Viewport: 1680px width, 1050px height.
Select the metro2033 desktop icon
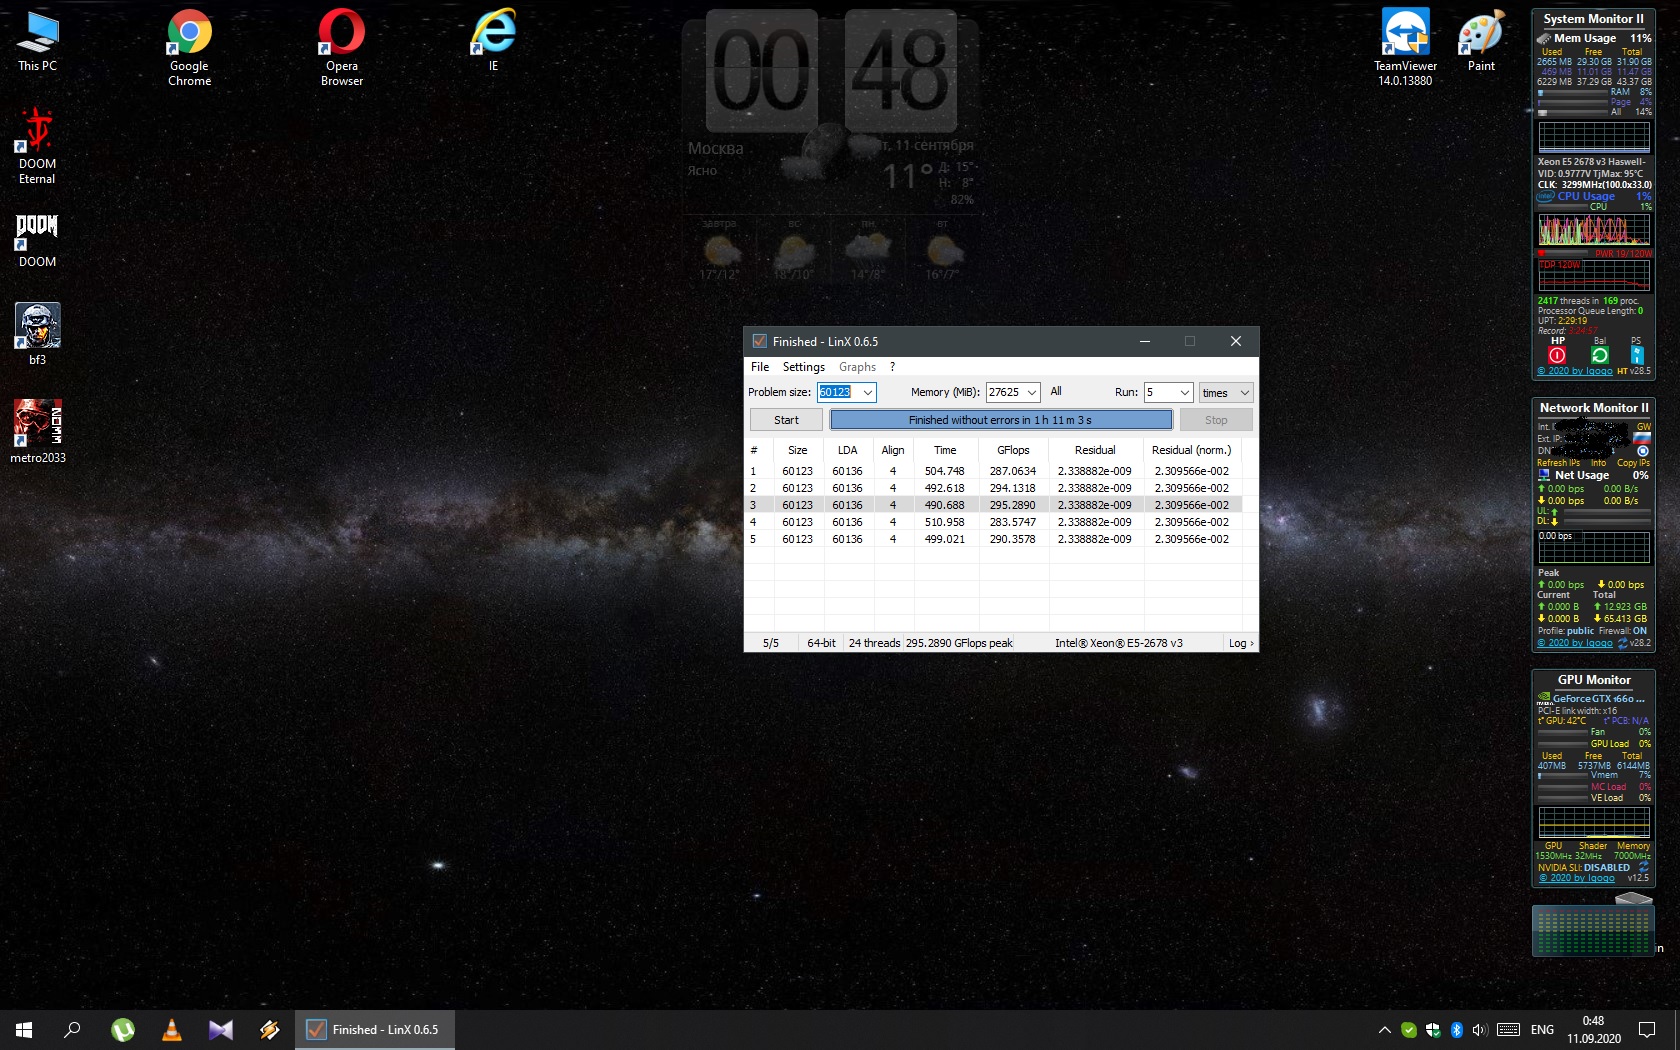pos(38,432)
